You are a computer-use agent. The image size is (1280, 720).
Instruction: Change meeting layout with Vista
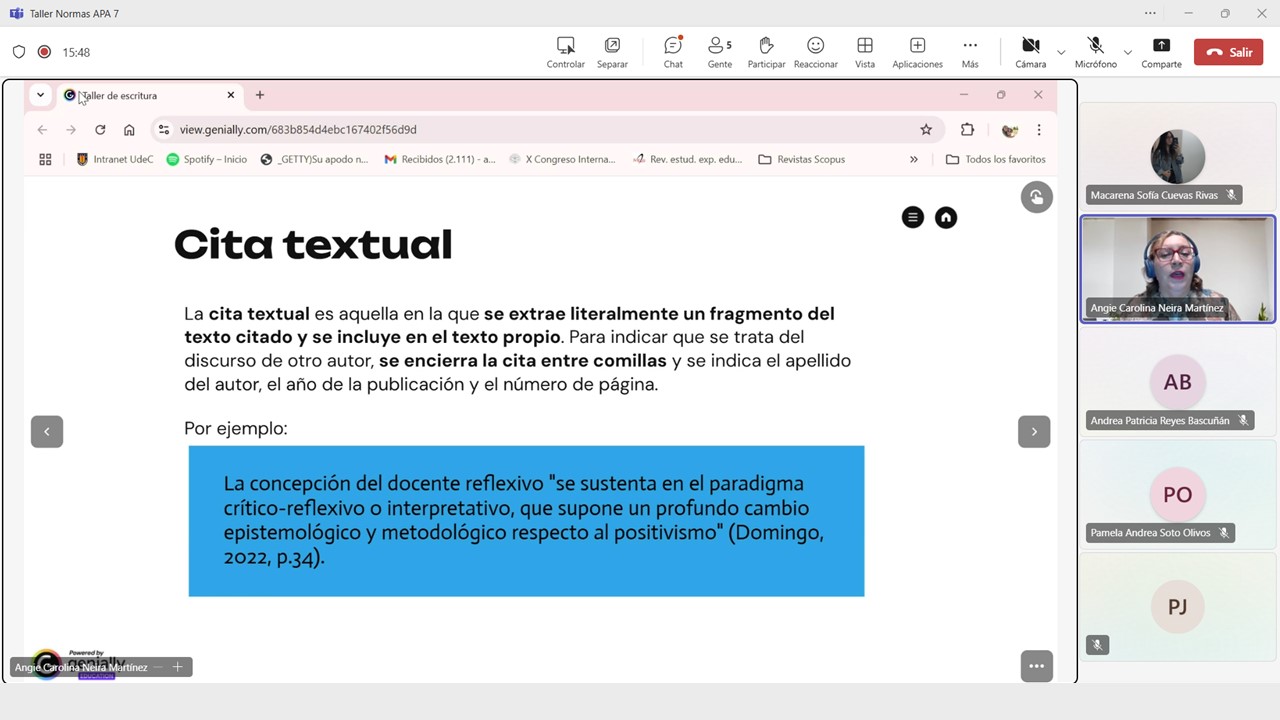[x=865, y=52]
